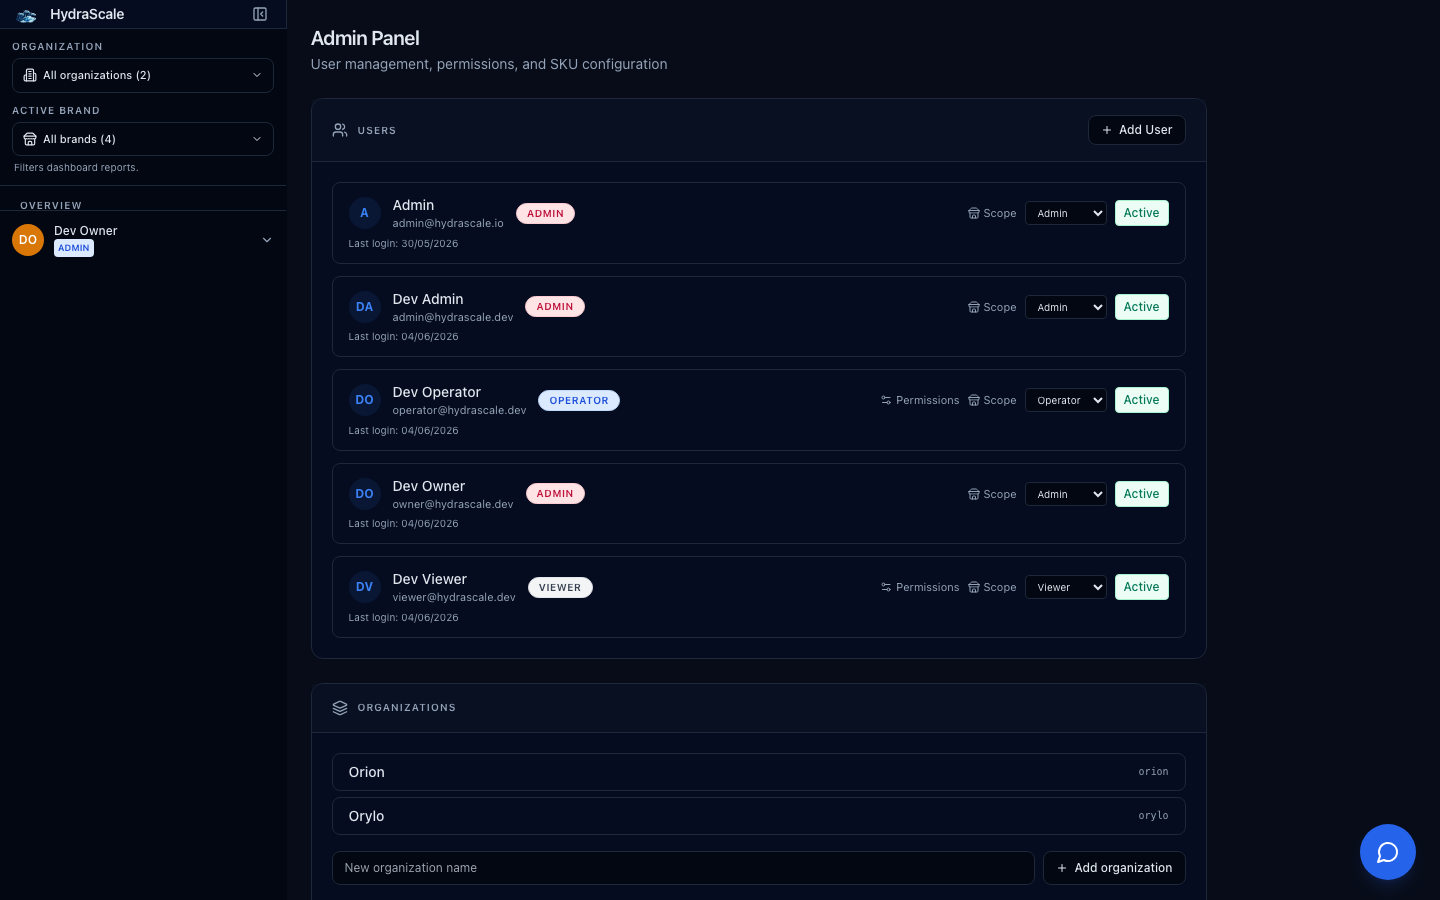Change role dropdown for Dev Admin
1440x900 pixels.
click(1066, 307)
